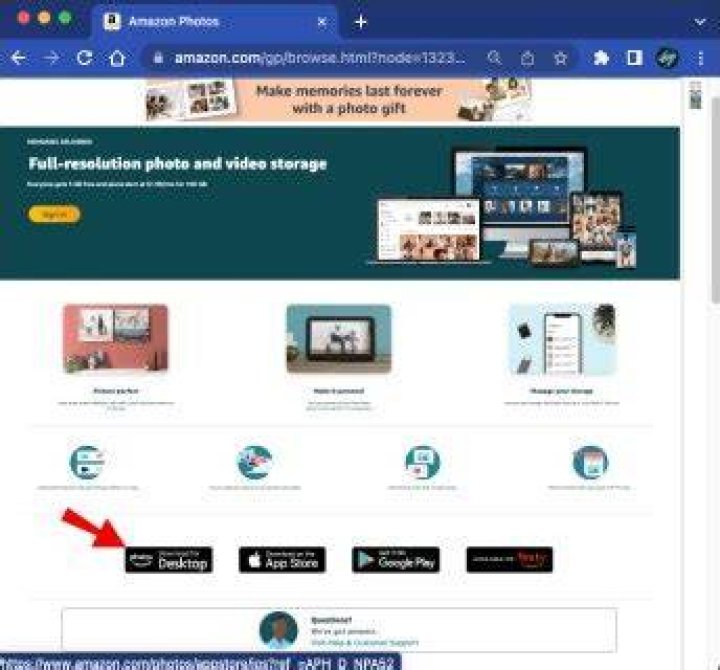This screenshot has width=720, height=670.
Task: Click the Download for Desktop button
Action: [169, 560]
